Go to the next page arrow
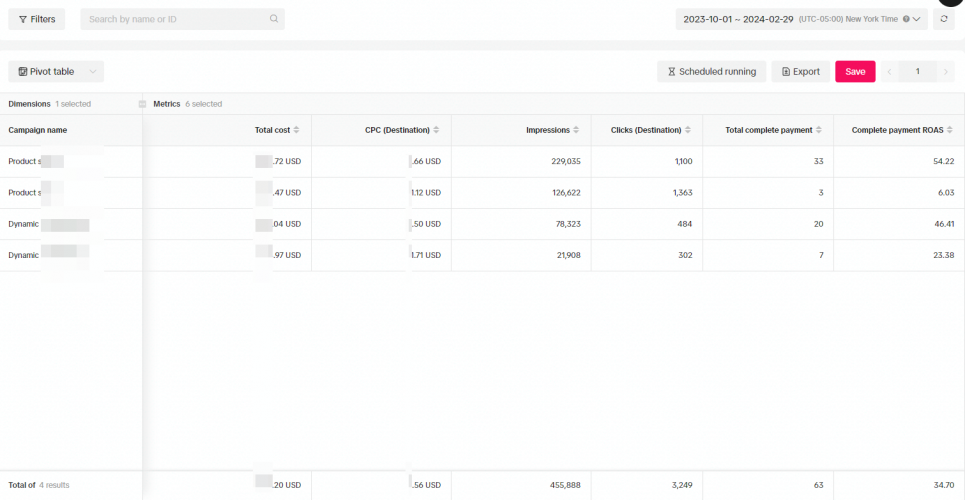965x500 pixels. (x=946, y=72)
